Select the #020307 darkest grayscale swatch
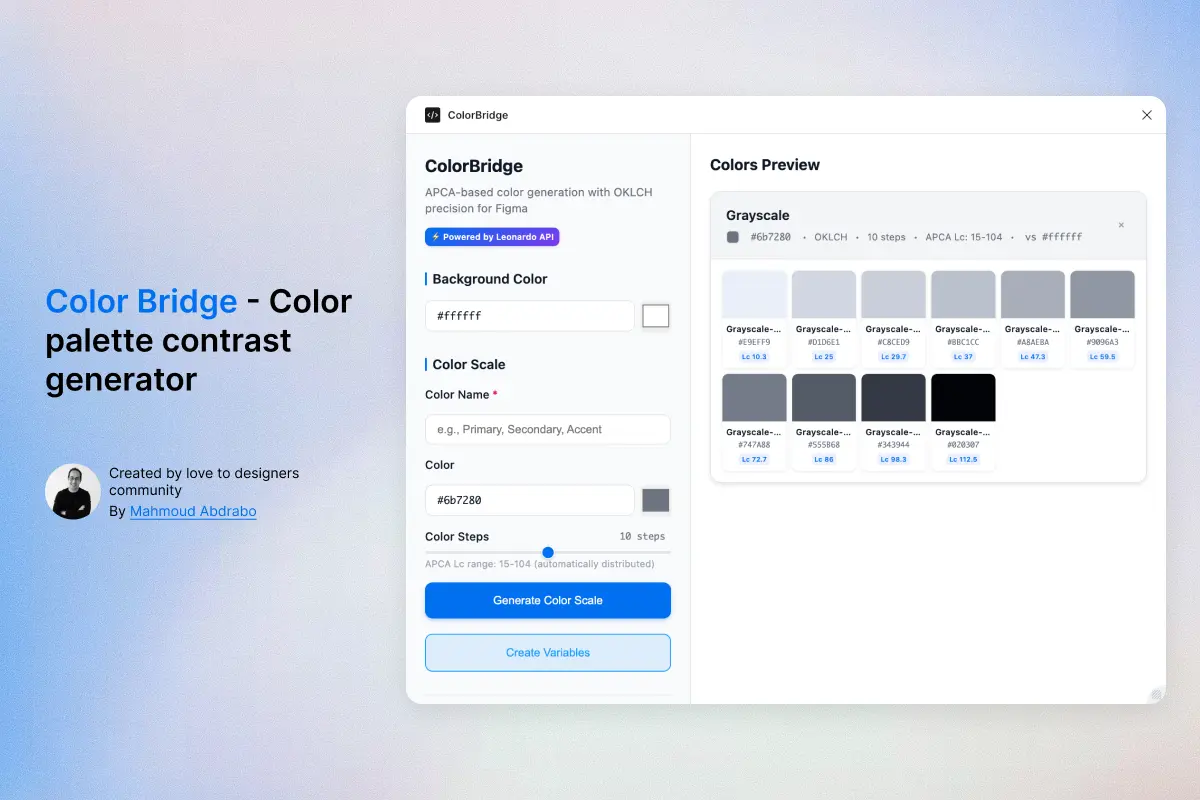The height and width of the screenshot is (800, 1200). click(x=963, y=398)
